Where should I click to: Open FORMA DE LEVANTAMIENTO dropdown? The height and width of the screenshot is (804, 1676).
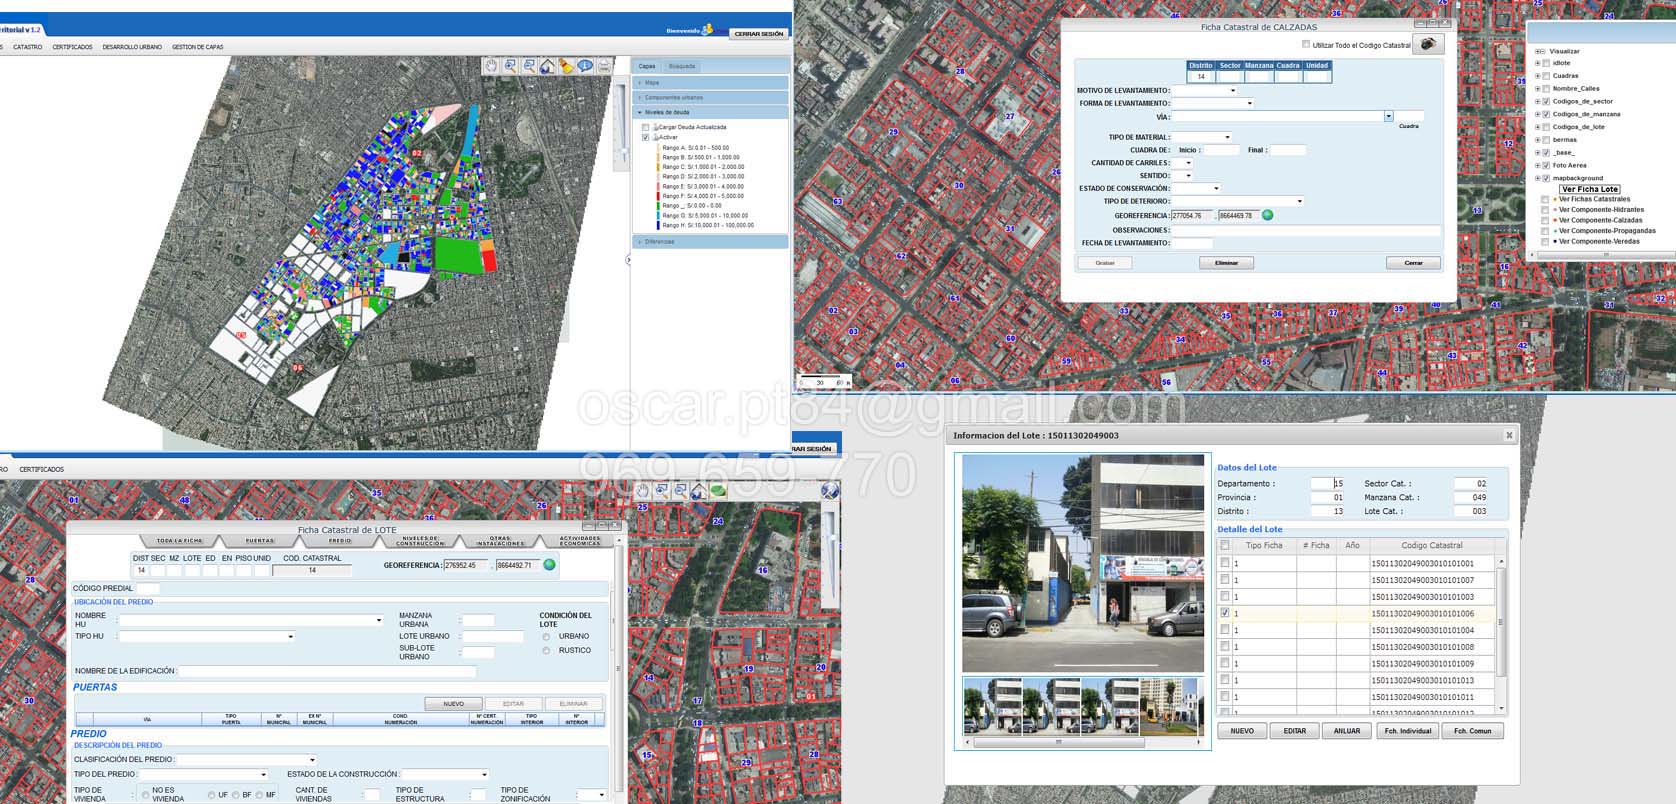pyautogui.click(x=1250, y=103)
